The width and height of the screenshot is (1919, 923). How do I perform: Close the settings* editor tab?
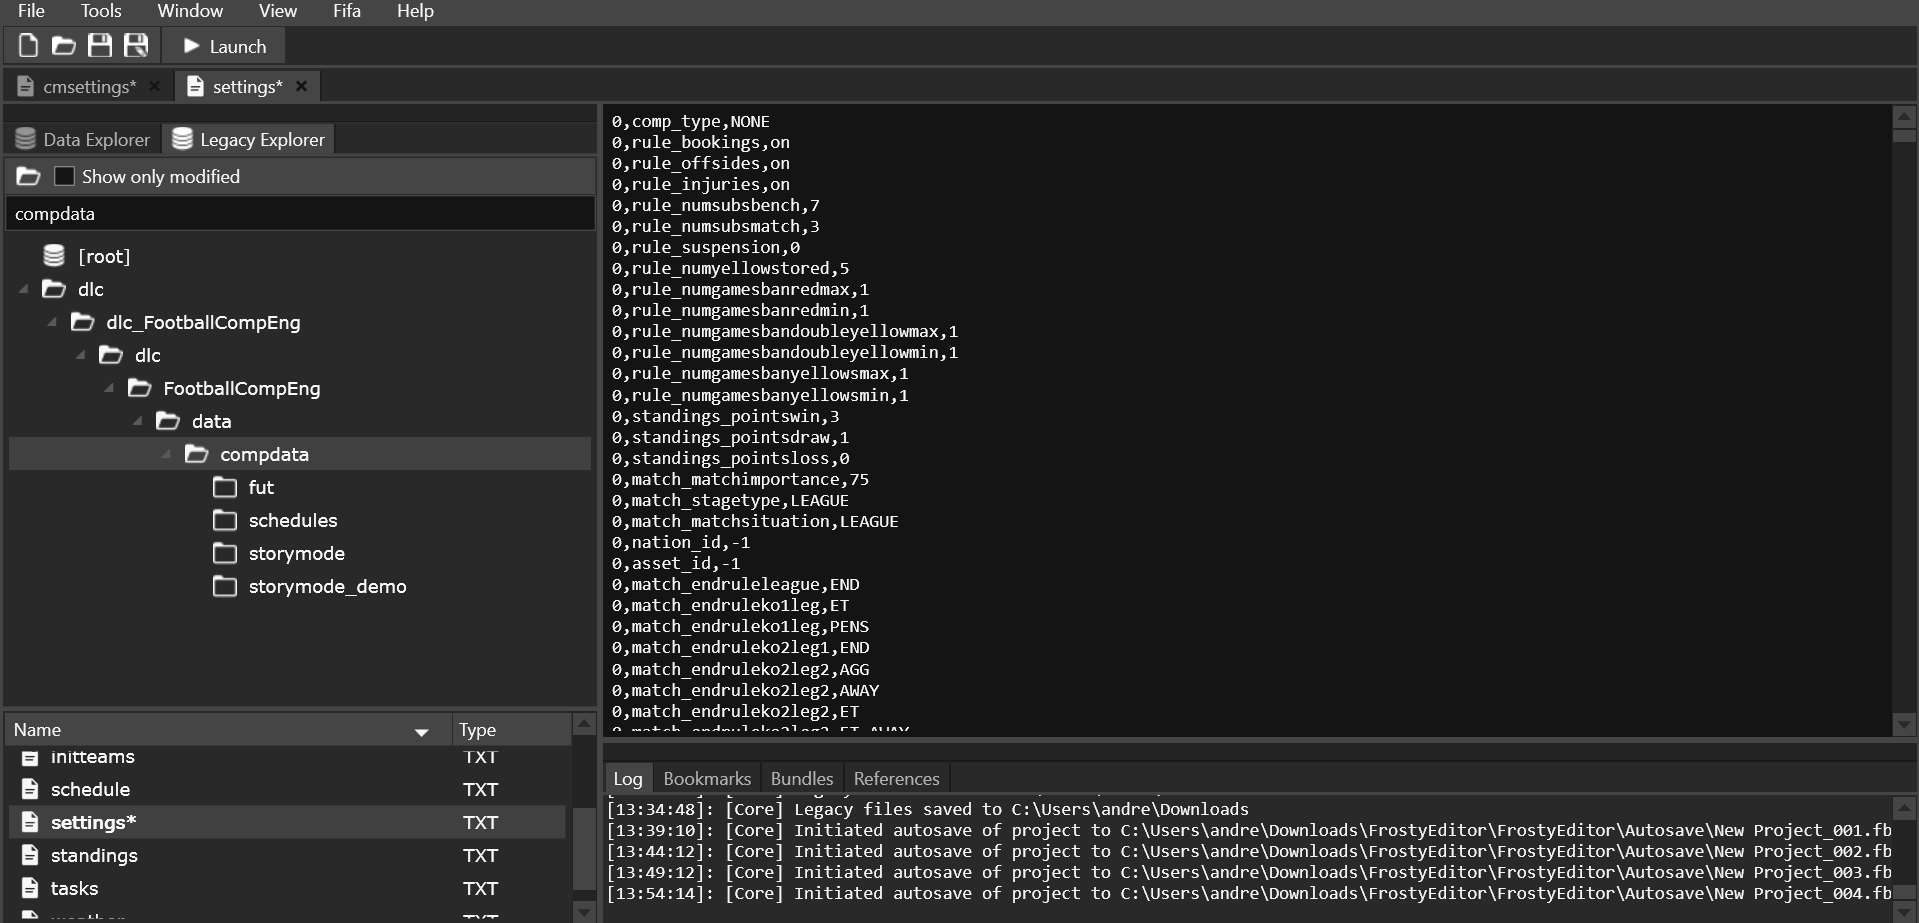(x=301, y=87)
